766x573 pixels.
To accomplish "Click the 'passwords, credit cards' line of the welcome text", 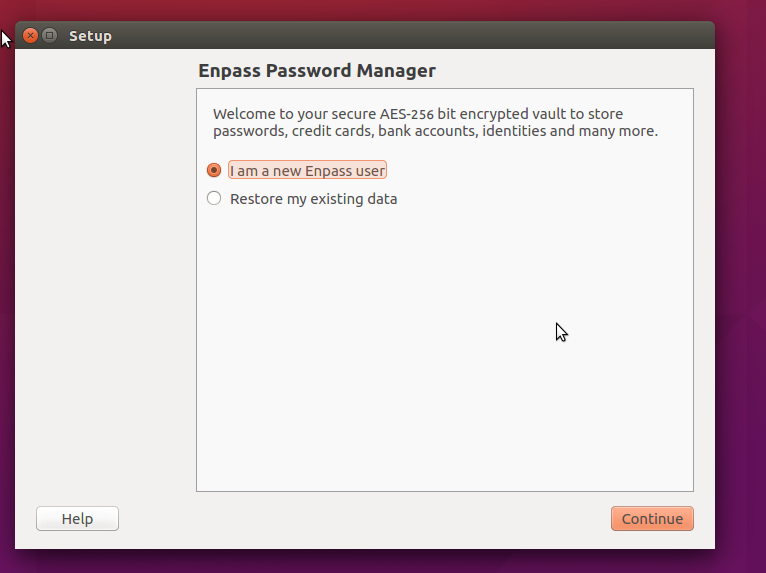I will 435,131.
